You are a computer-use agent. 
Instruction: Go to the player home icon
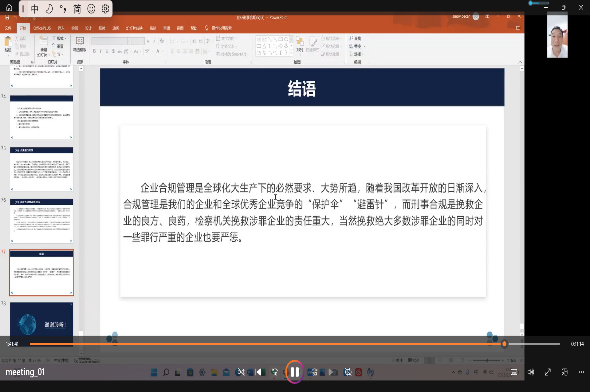pos(9,8)
